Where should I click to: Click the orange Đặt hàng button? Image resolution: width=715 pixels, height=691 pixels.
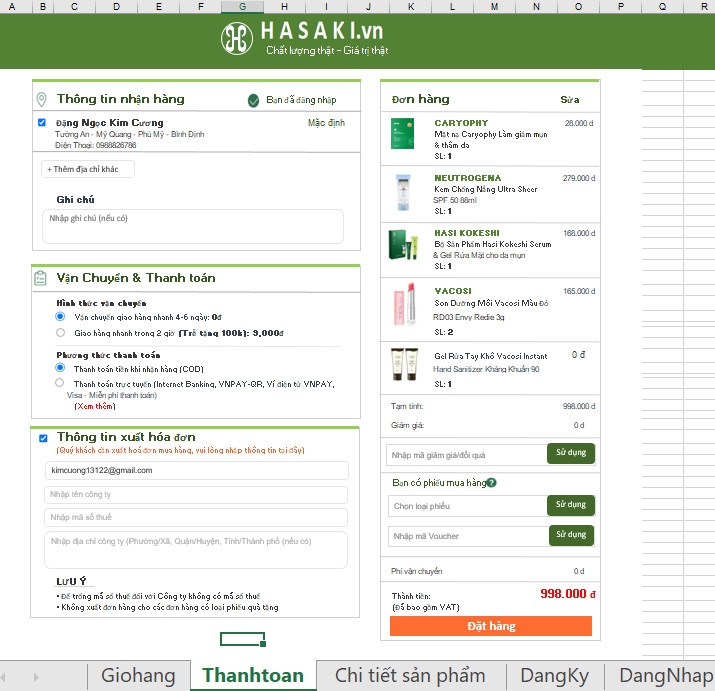(x=491, y=626)
